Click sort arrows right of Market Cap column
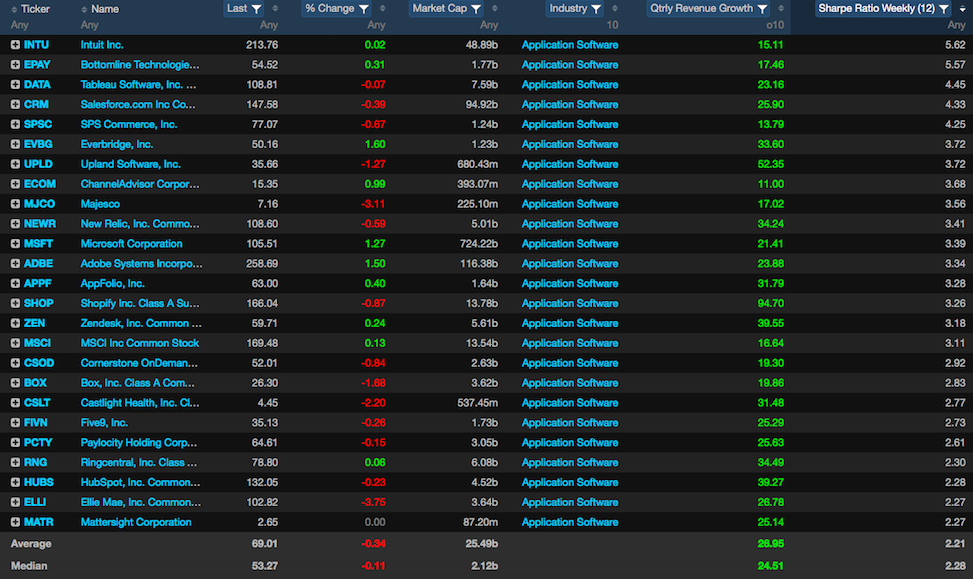 tap(495, 9)
